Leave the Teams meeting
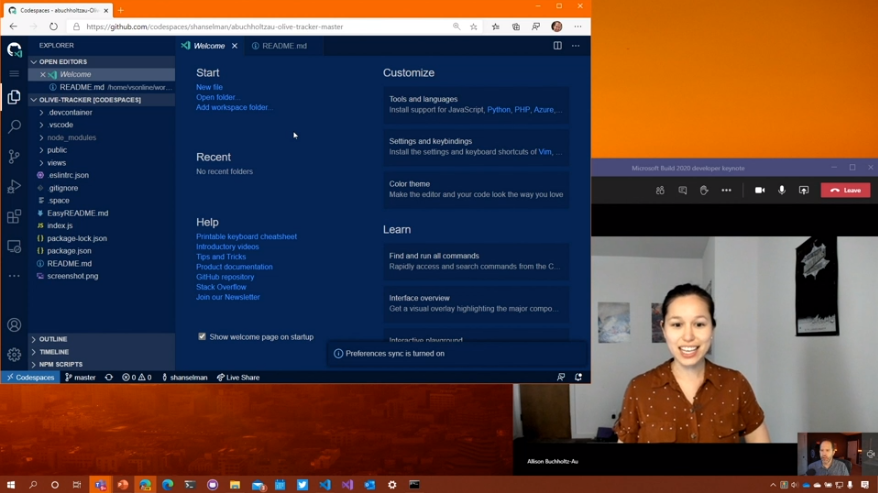The image size is (878, 493). (845, 190)
